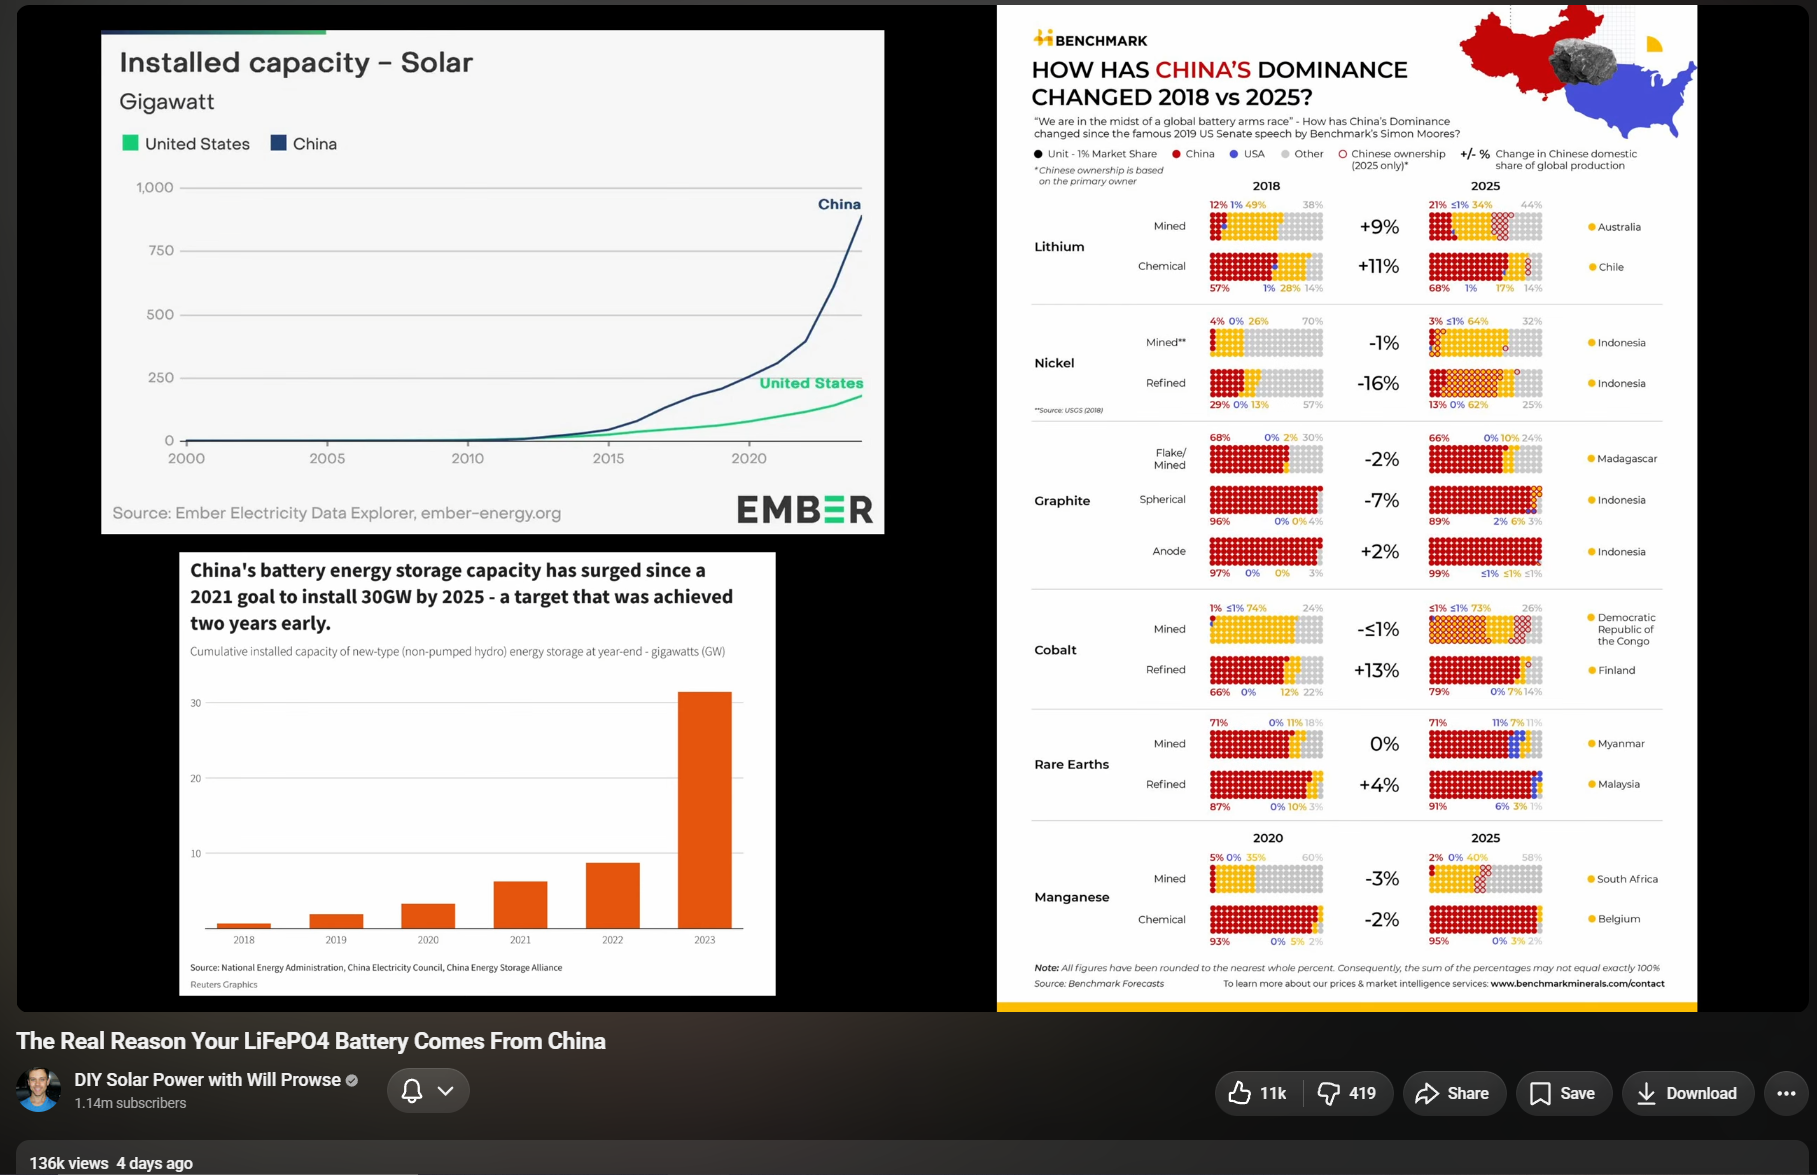Click the "-7%" change for spherical Graphite
The width and height of the screenshot is (1817, 1175).
pyautogui.click(x=1381, y=500)
